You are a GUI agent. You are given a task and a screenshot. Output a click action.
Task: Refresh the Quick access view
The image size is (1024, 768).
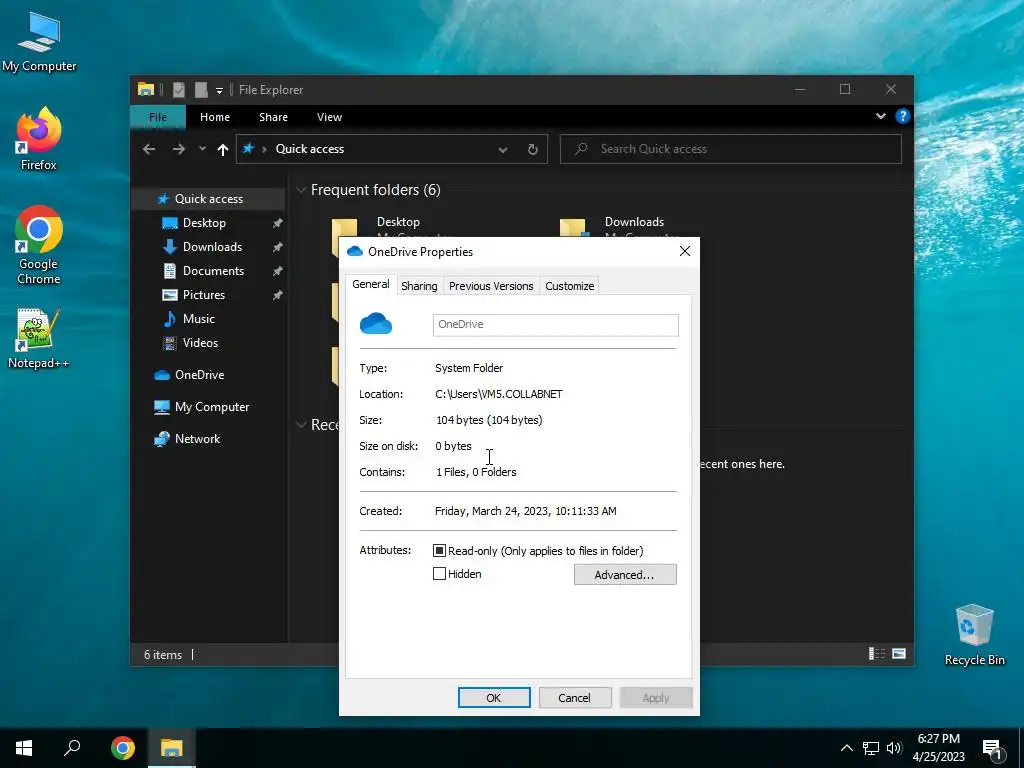pyautogui.click(x=533, y=150)
